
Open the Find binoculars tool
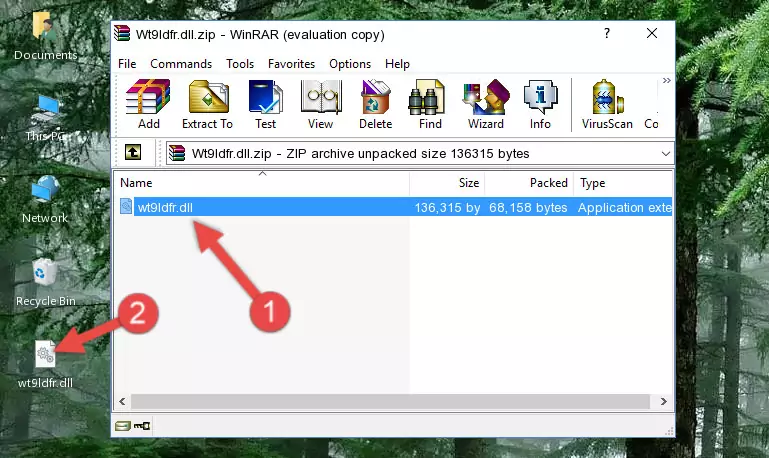click(430, 104)
